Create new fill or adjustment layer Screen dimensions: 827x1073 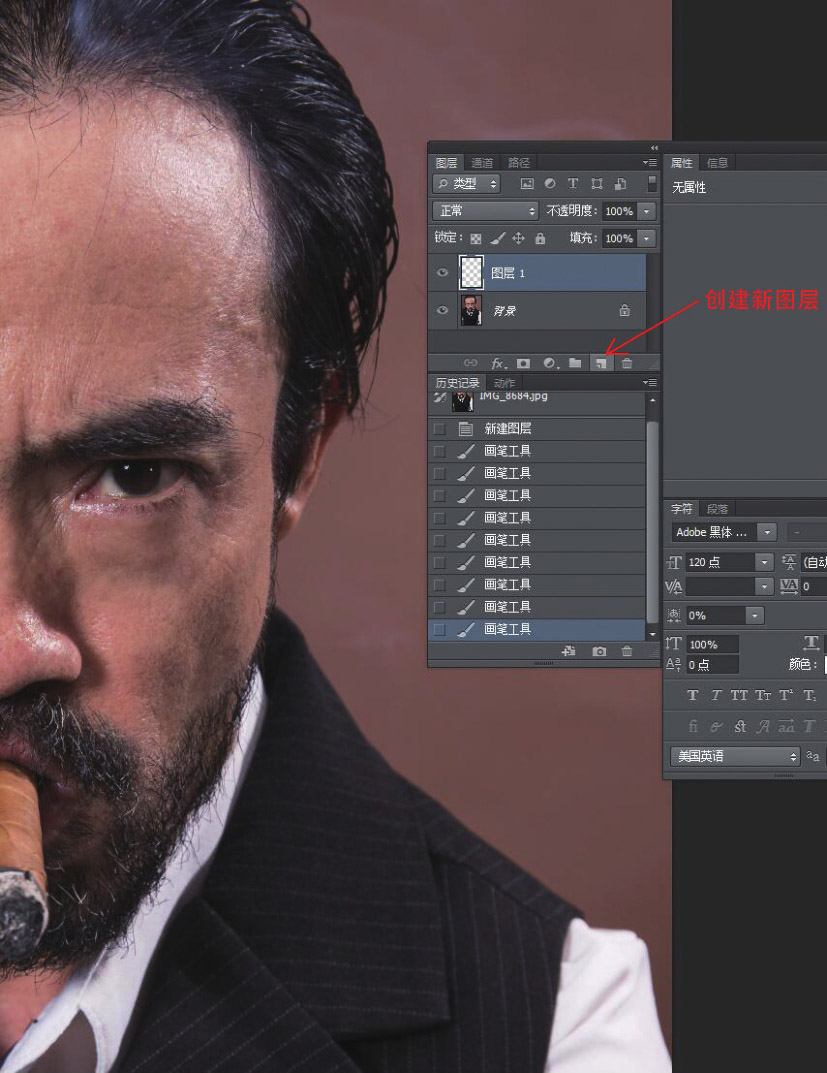click(x=551, y=363)
